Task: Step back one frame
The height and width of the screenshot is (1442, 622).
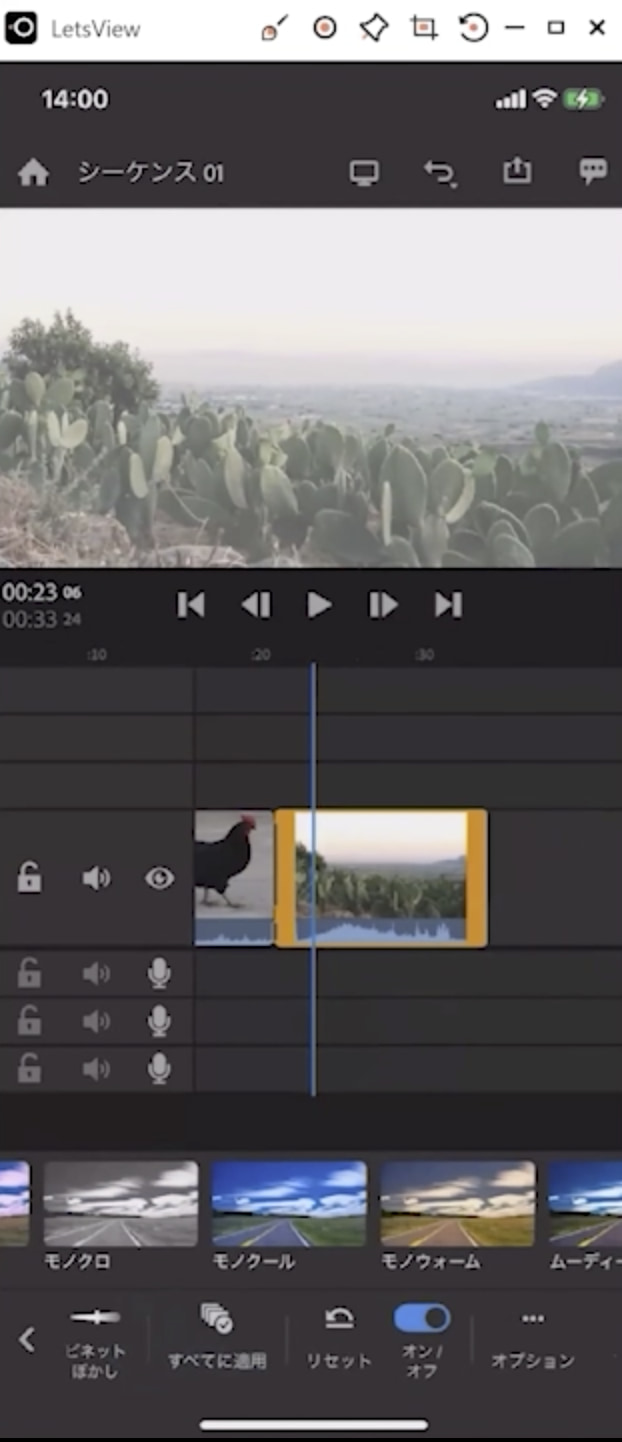Action: 256,604
